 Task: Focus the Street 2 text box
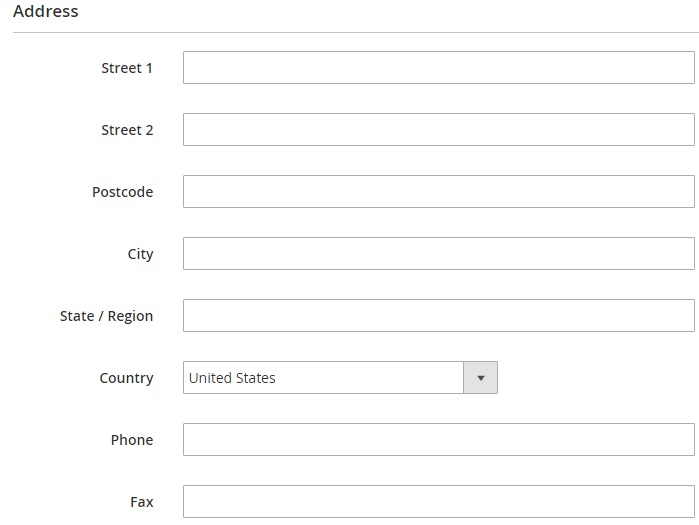click(438, 130)
